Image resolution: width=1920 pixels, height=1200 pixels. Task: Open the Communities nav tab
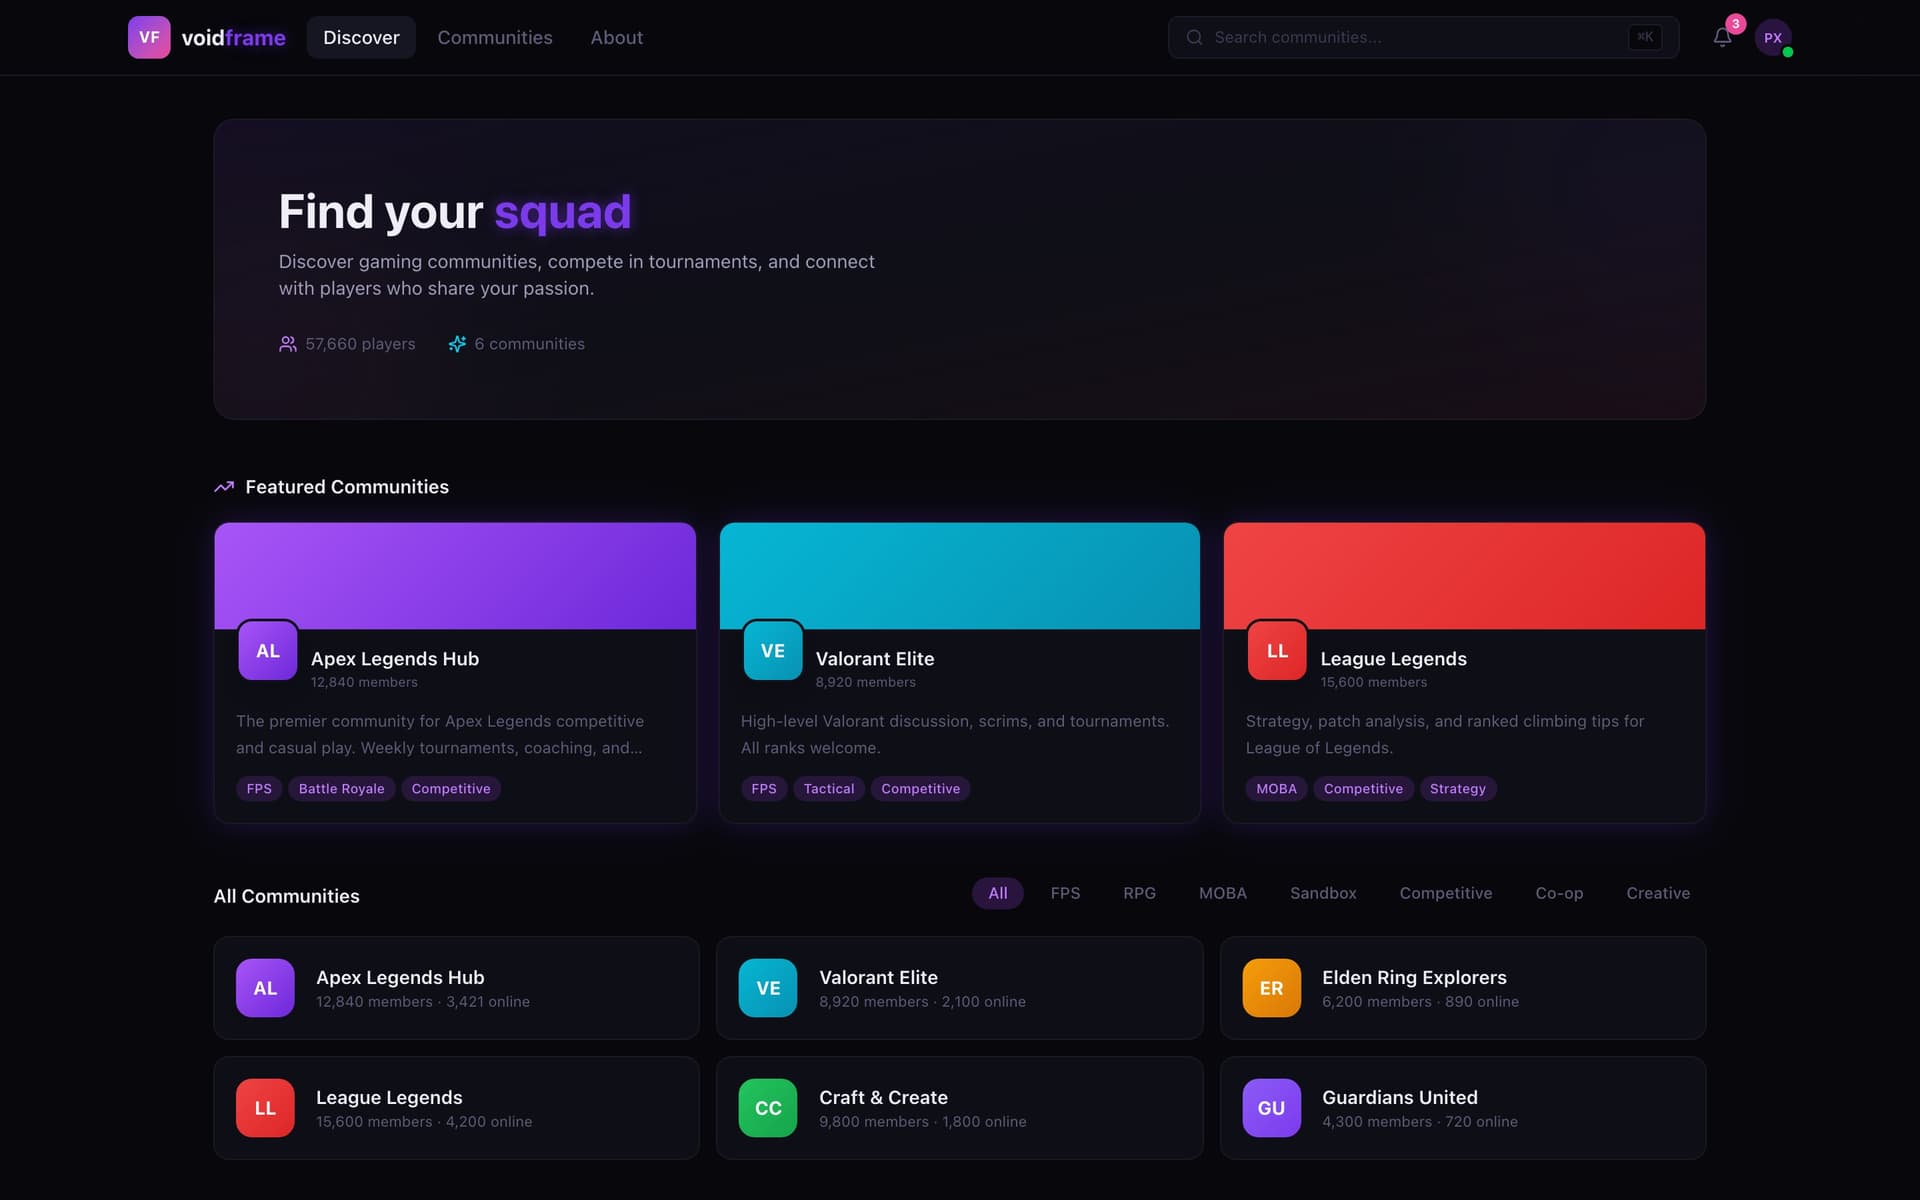pyautogui.click(x=495, y=37)
